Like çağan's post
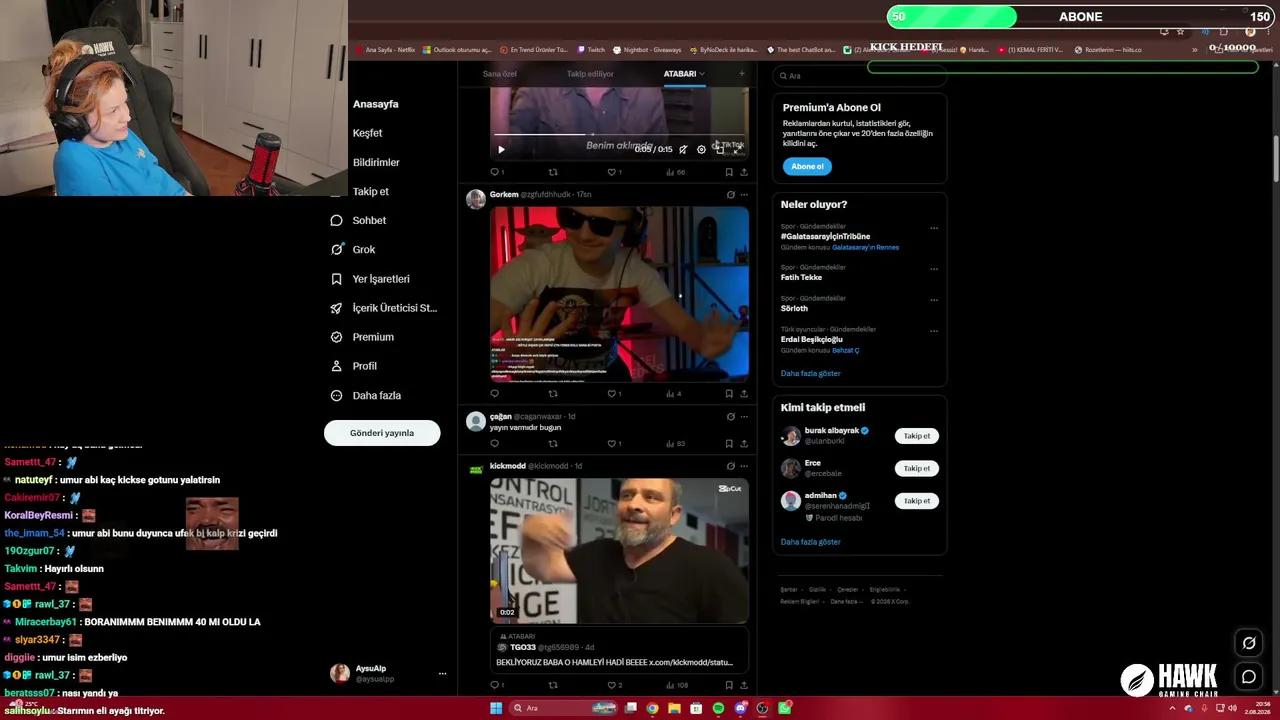Screen dimensions: 1280x720 612,444
